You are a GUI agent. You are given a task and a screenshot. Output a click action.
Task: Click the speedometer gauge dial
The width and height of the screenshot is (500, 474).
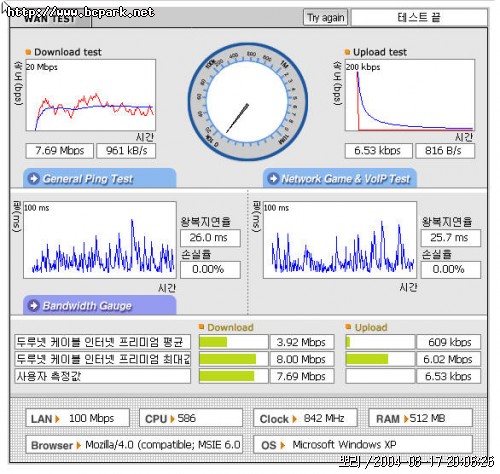tap(247, 102)
